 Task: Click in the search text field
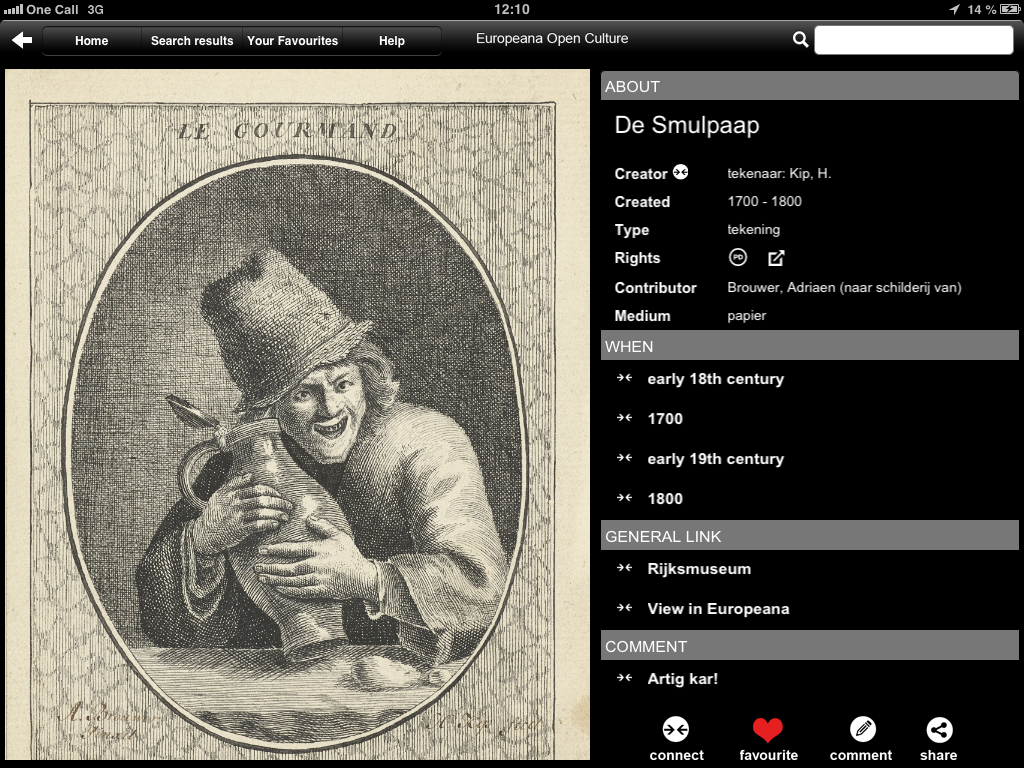pos(913,40)
